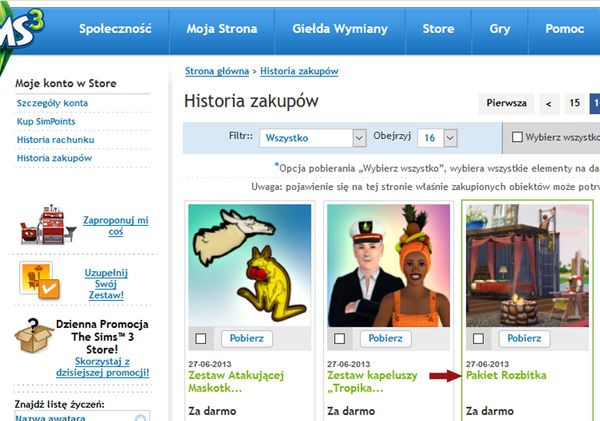Tick checkbox for Zestaw kapeluszy Tropika
The height and width of the screenshot is (421, 600).
click(x=339, y=339)
